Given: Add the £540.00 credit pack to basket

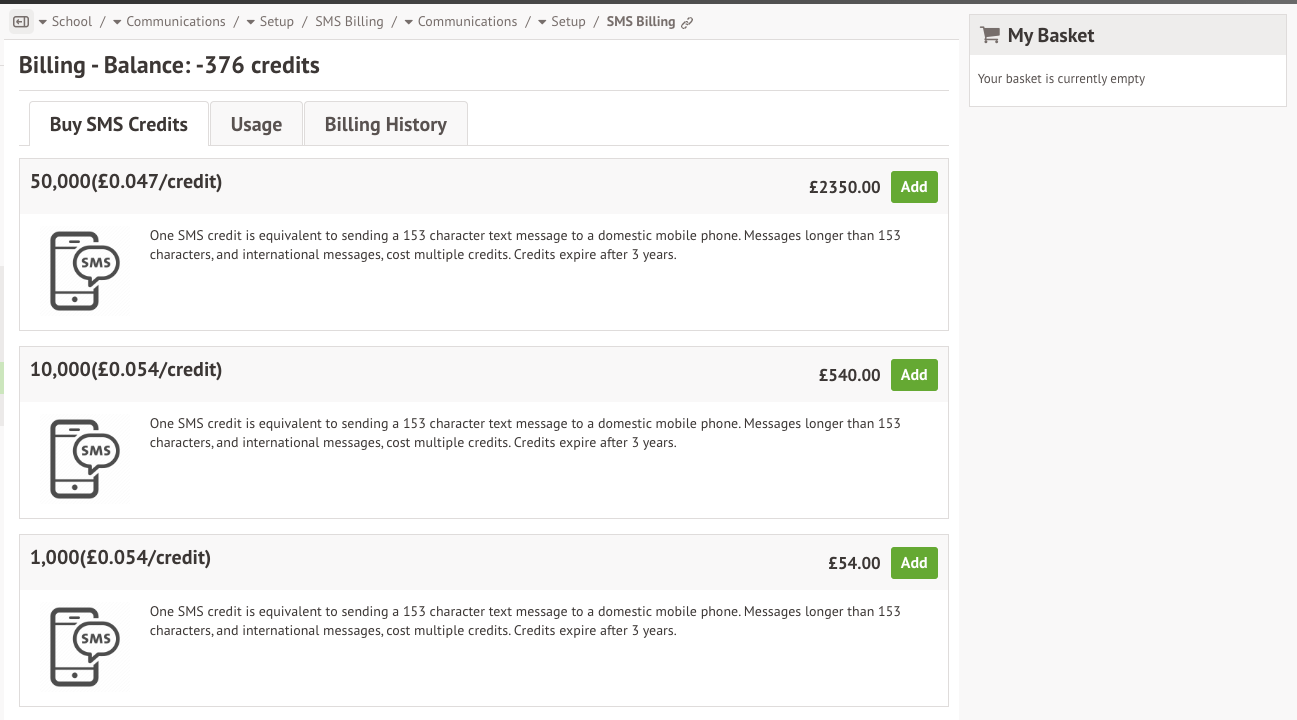Looking at the screenshot, I should [913, 375].
